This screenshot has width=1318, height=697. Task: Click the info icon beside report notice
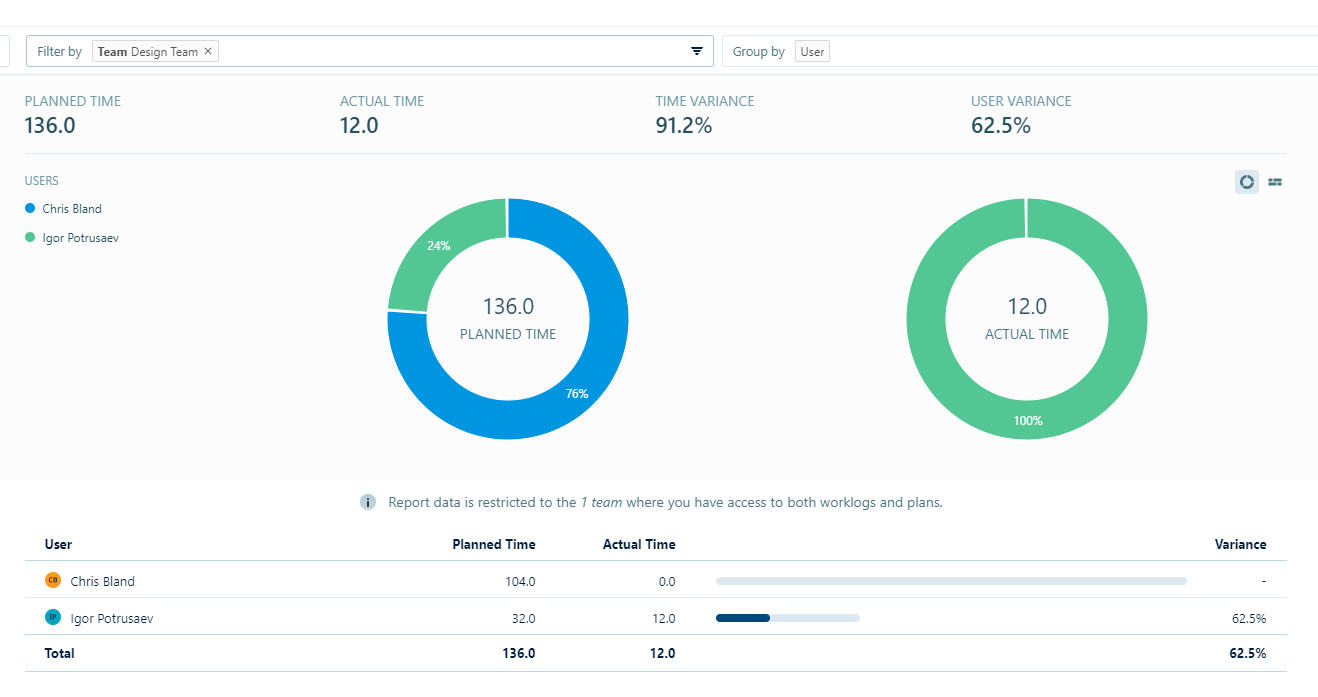click(368, 502)
